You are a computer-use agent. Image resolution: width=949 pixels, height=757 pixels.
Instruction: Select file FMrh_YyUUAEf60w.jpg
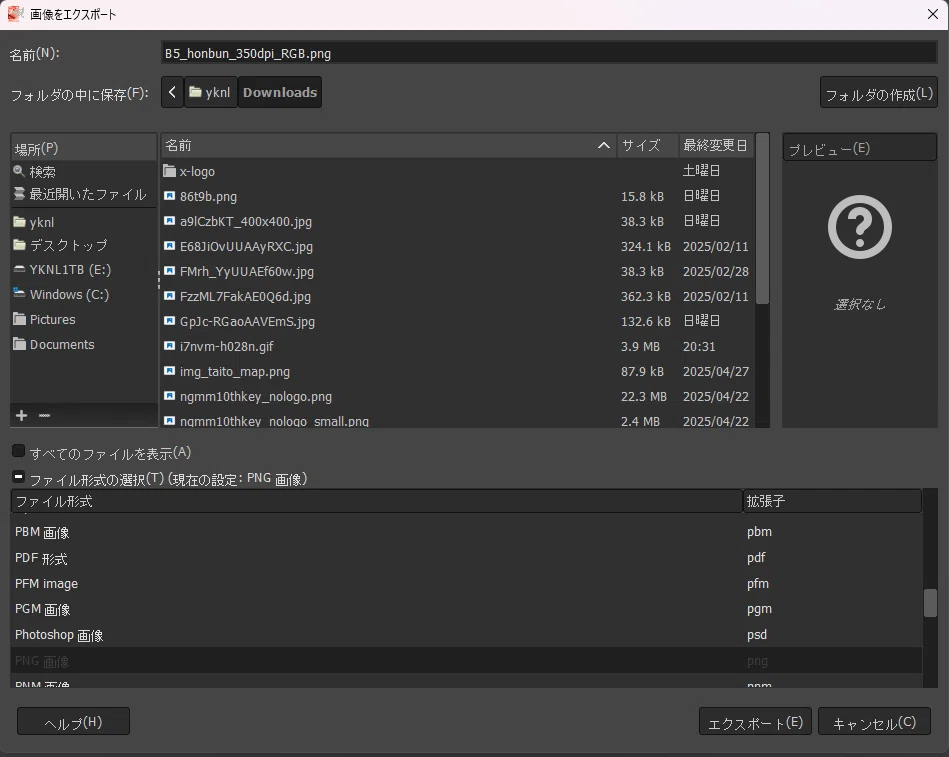click(458, 271)
